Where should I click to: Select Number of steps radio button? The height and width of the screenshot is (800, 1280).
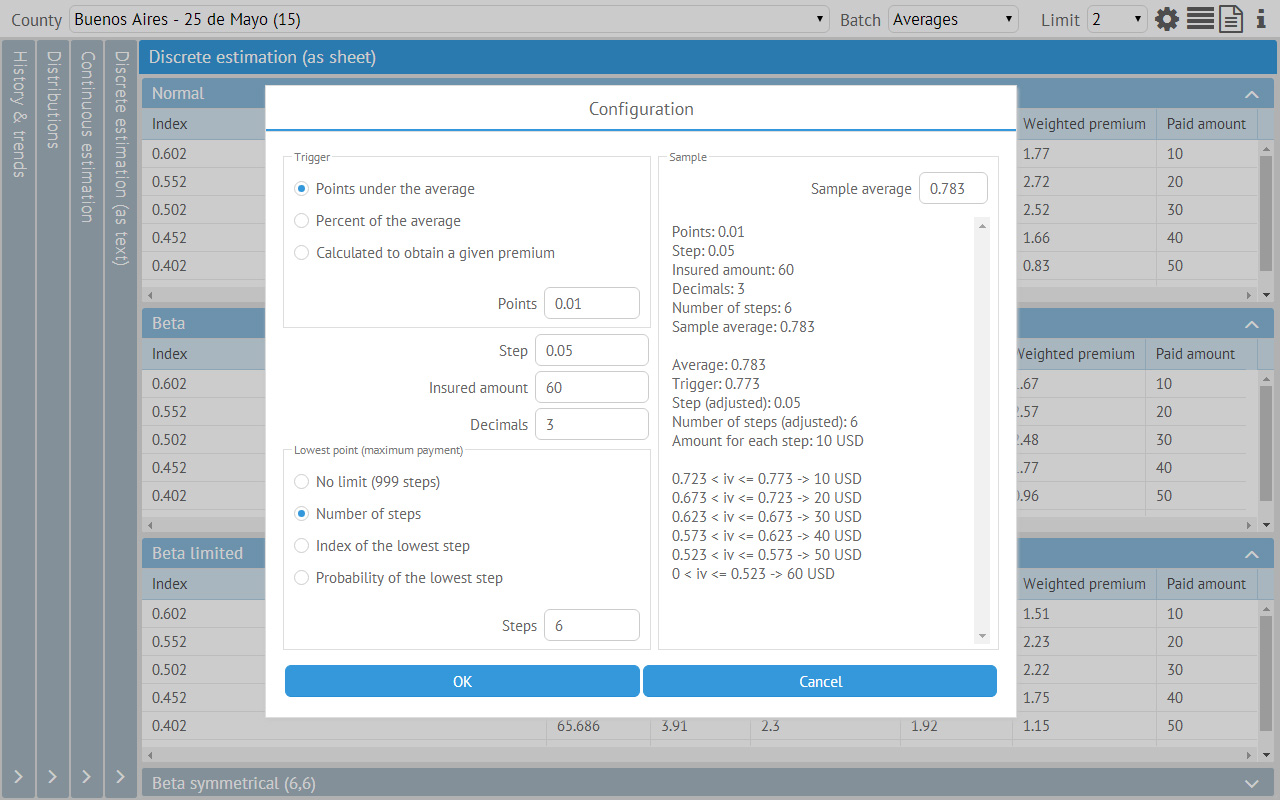pyautogui.click(x=301, y=514)
